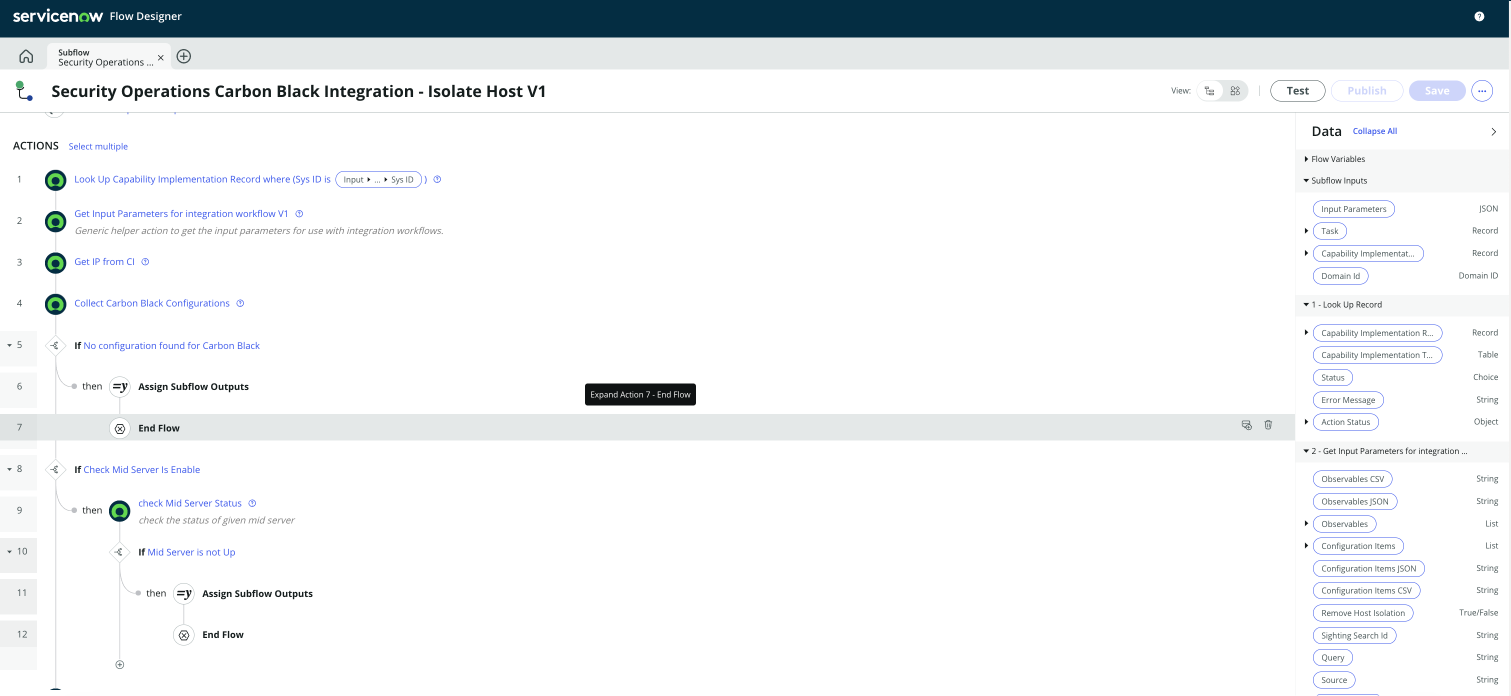Screen dimensions: 1511x696
Task: Select the Input Parameters JSON pill
Action: point(1353,209)
